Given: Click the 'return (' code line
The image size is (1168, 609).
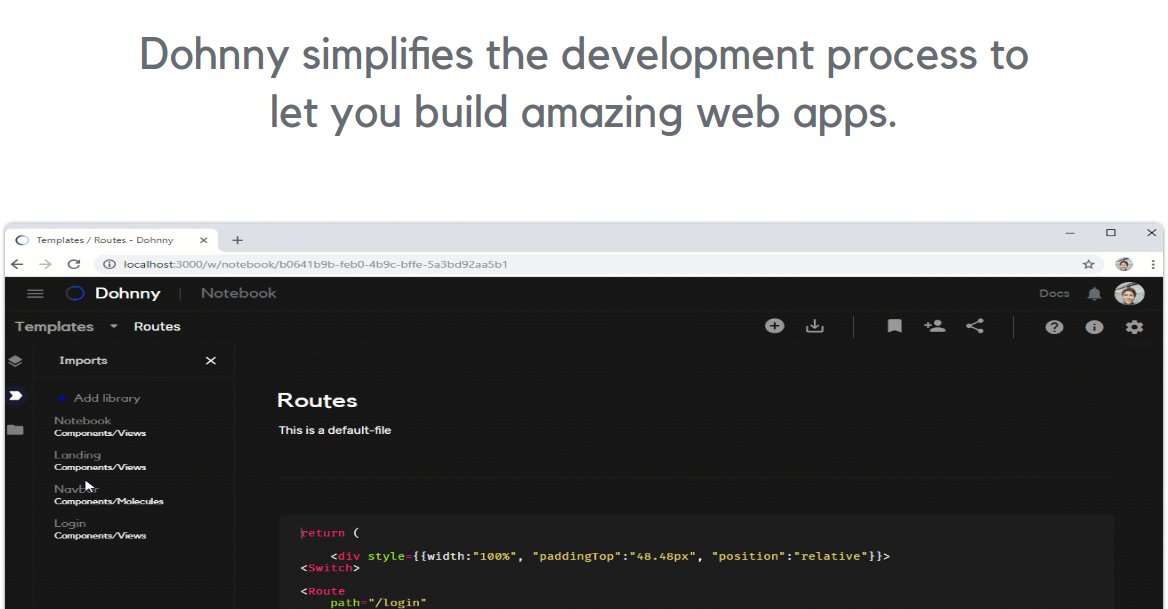Looking at the screenshot, I should 330,533.
